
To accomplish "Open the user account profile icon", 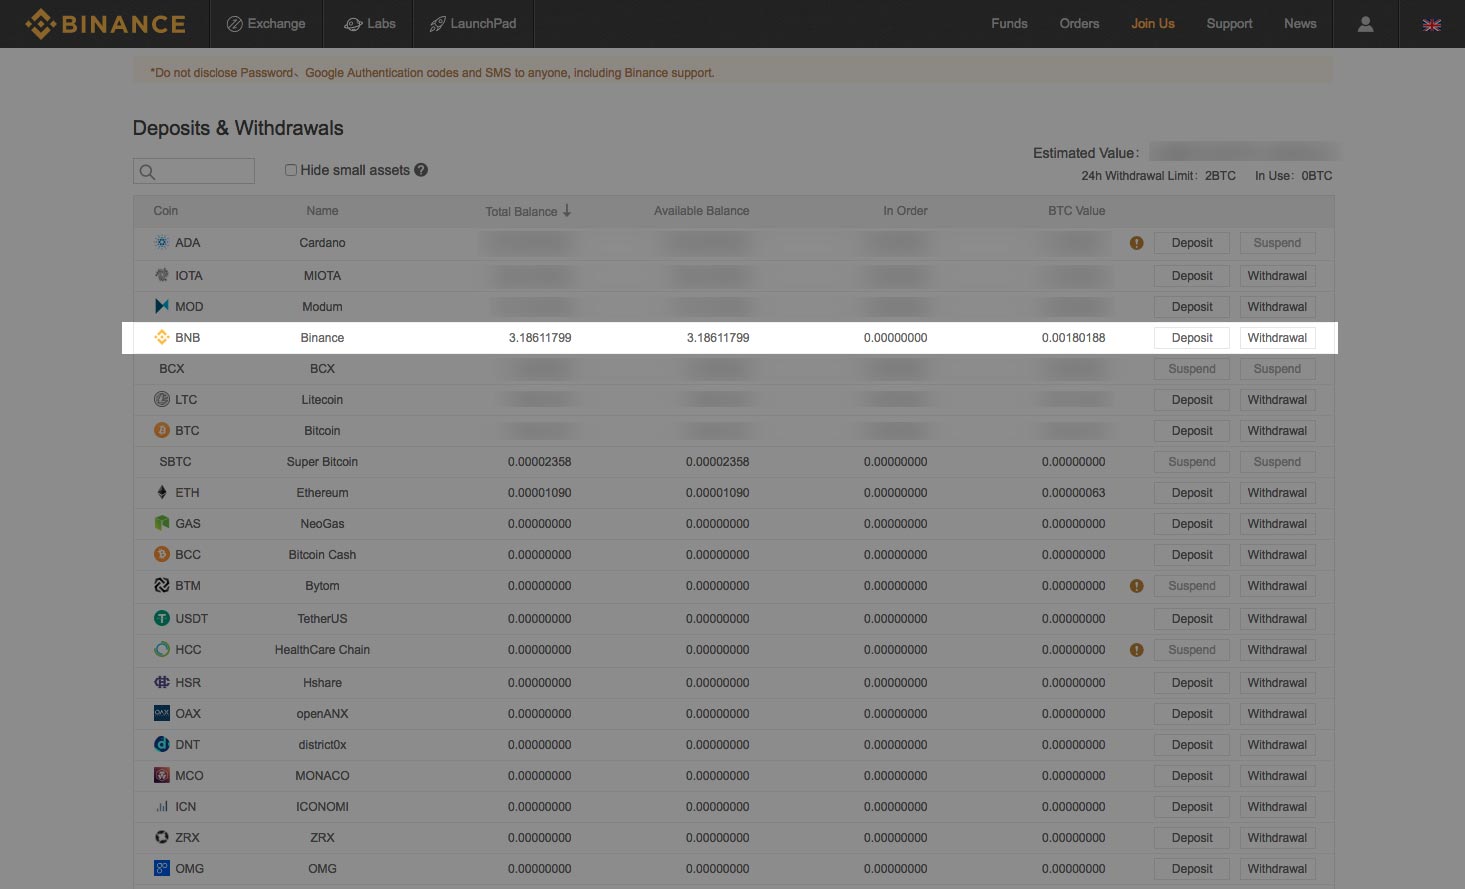I will click(x=1365, y=24).
